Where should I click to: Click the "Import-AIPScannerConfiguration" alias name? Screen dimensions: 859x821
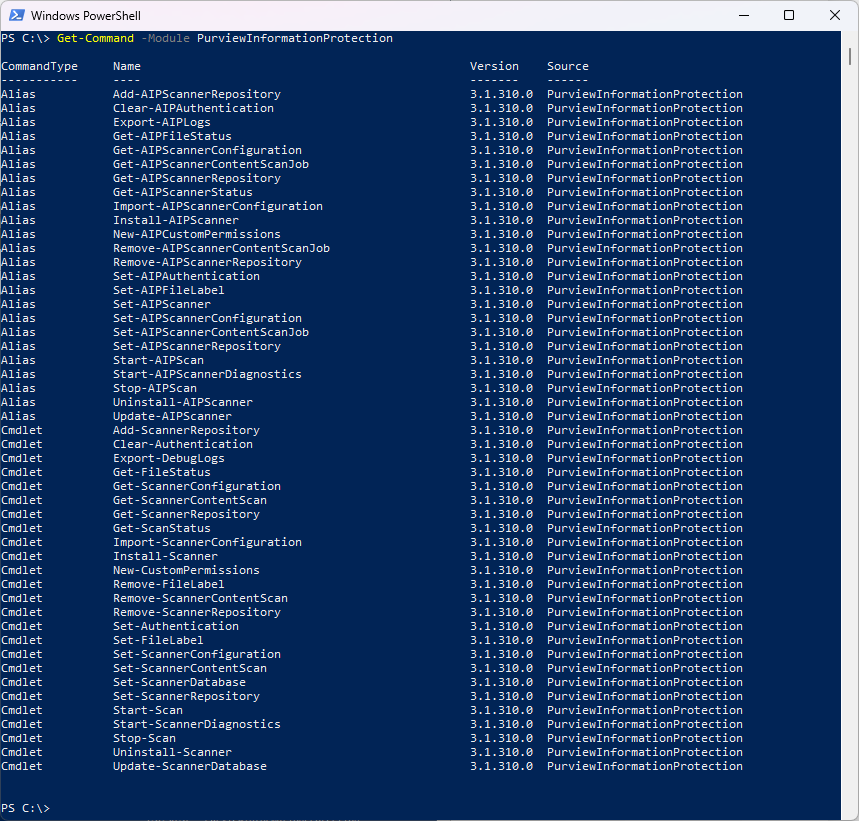[217, 206]
